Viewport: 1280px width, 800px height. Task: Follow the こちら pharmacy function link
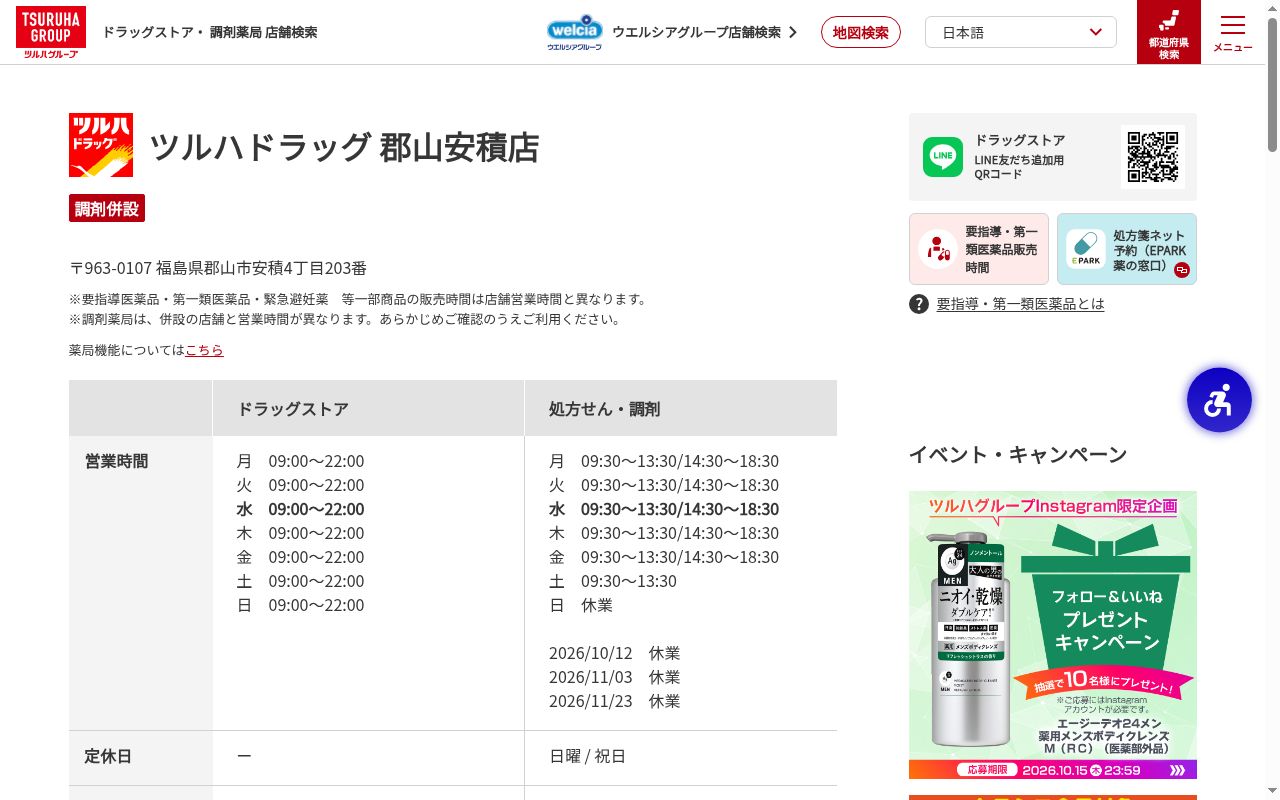click(x=204, y=350)
